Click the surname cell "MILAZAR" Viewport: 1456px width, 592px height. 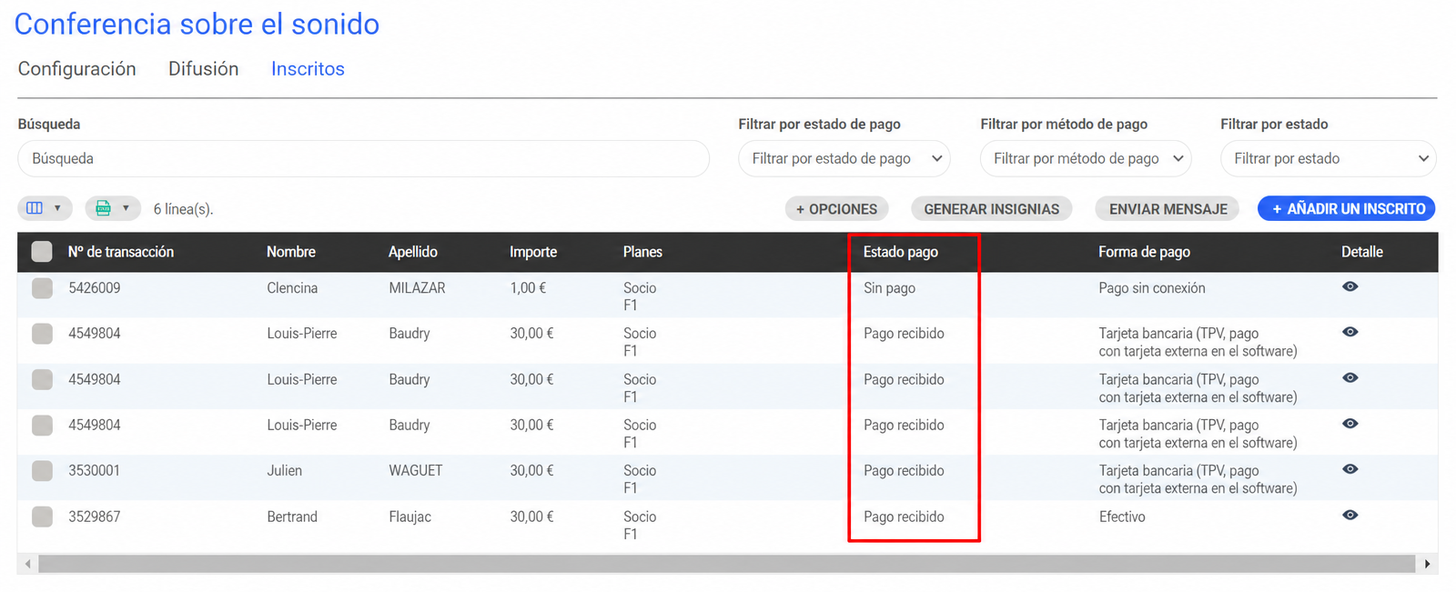(417, 288)
